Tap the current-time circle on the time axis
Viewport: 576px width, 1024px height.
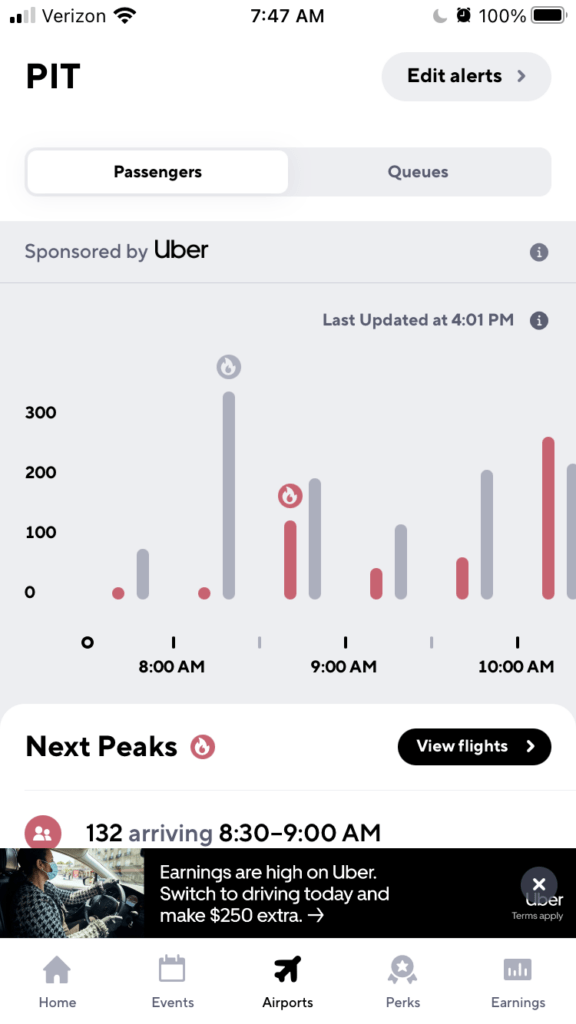[x=87, y=643]
